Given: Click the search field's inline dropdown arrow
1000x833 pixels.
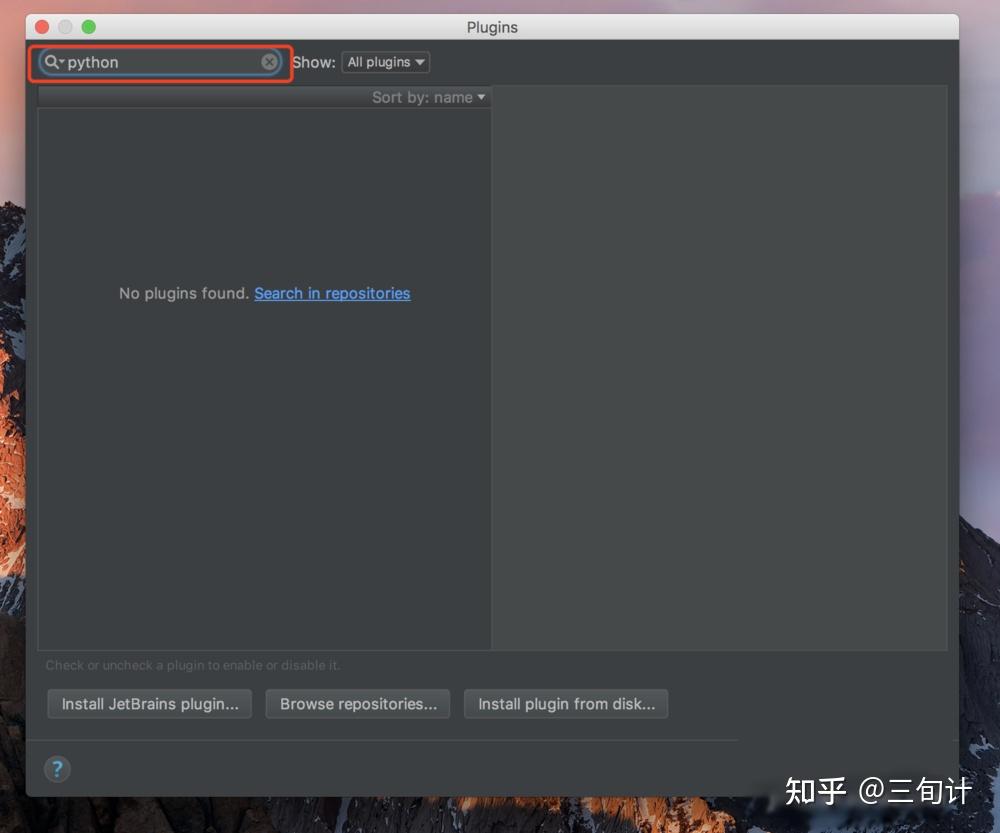Looking at the screenshot, I should click(x=62, y=62).
